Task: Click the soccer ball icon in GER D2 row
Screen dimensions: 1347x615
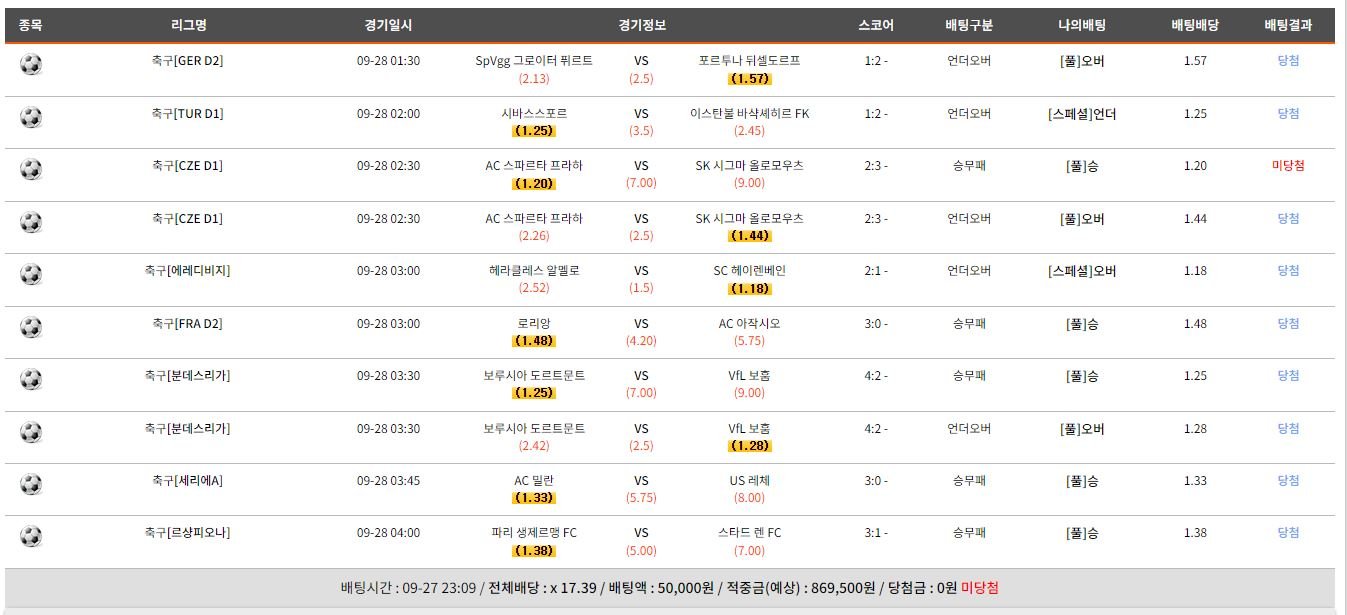Action: (x=31, y=65)
